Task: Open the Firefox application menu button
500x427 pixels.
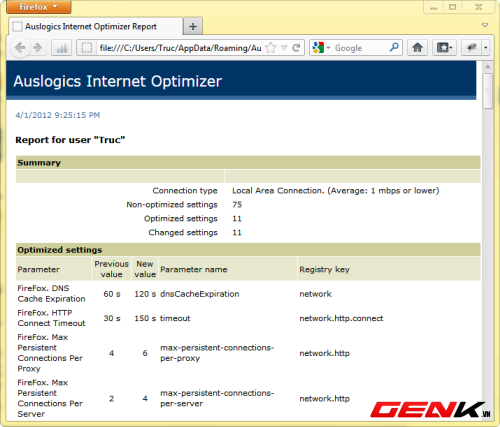Action: tap(39, 7)
